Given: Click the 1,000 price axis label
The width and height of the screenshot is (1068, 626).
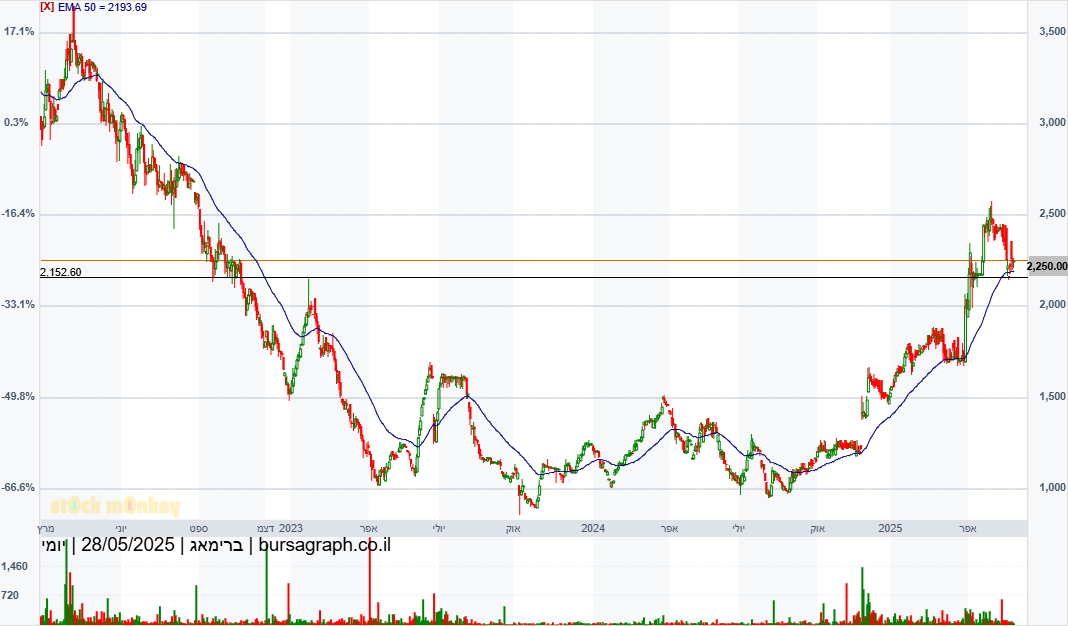Looking at the screenshot, I should (x=1052, y=488).
